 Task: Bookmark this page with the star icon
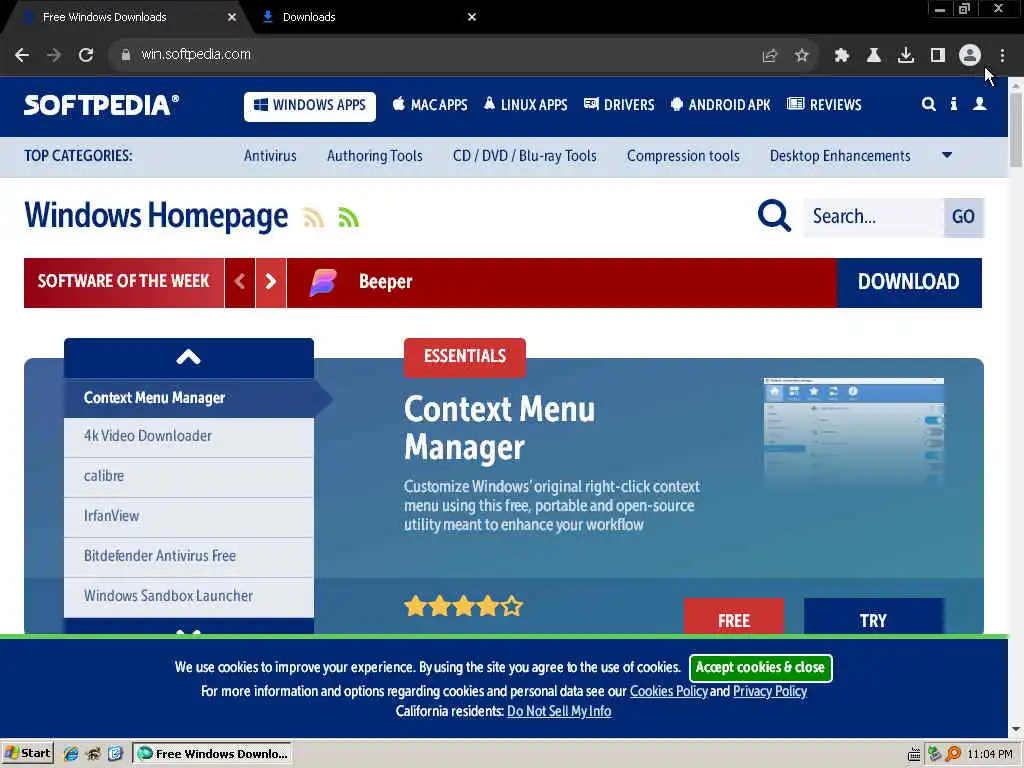coord(802,56)
